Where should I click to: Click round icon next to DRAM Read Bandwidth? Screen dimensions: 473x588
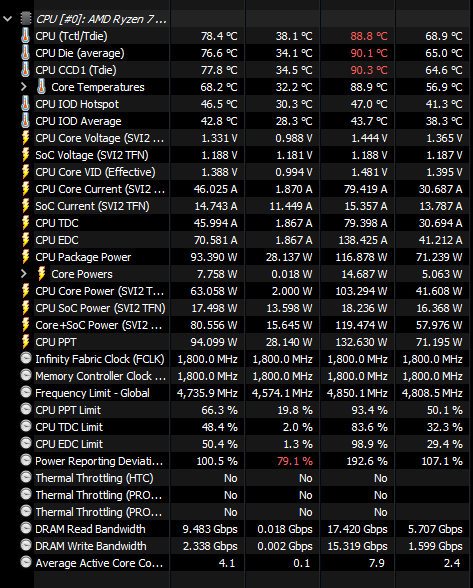[x=26, y=528]
